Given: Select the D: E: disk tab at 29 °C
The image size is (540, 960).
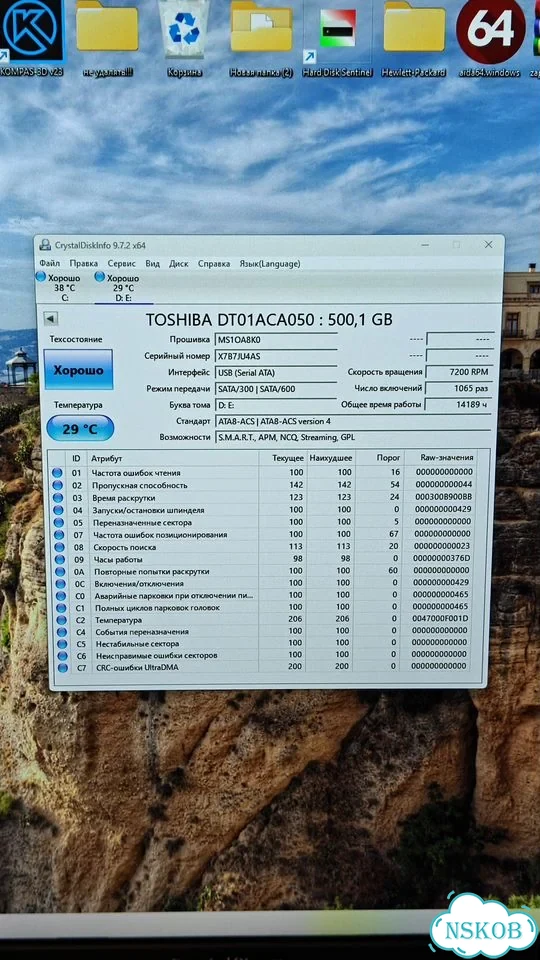Looking at the screenshot, I should [122, 287].
